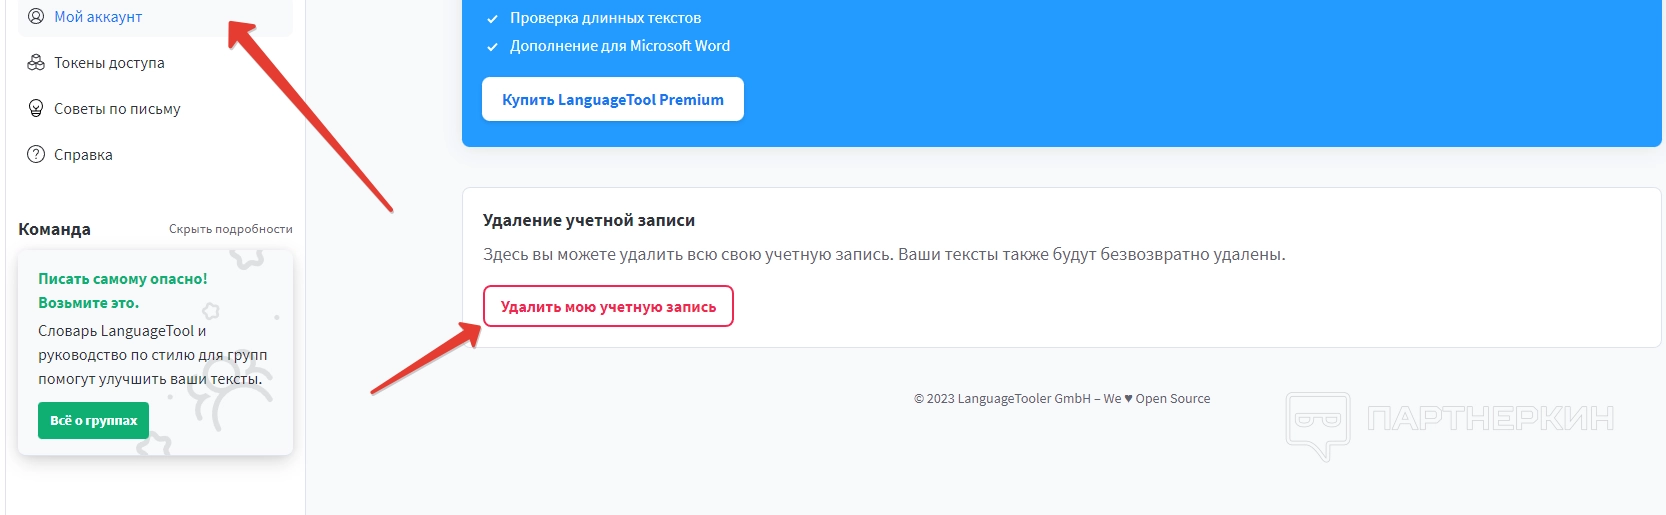1666x515 pixels.
Task: Go to Токены доступа text label
Action: [109, 63]
